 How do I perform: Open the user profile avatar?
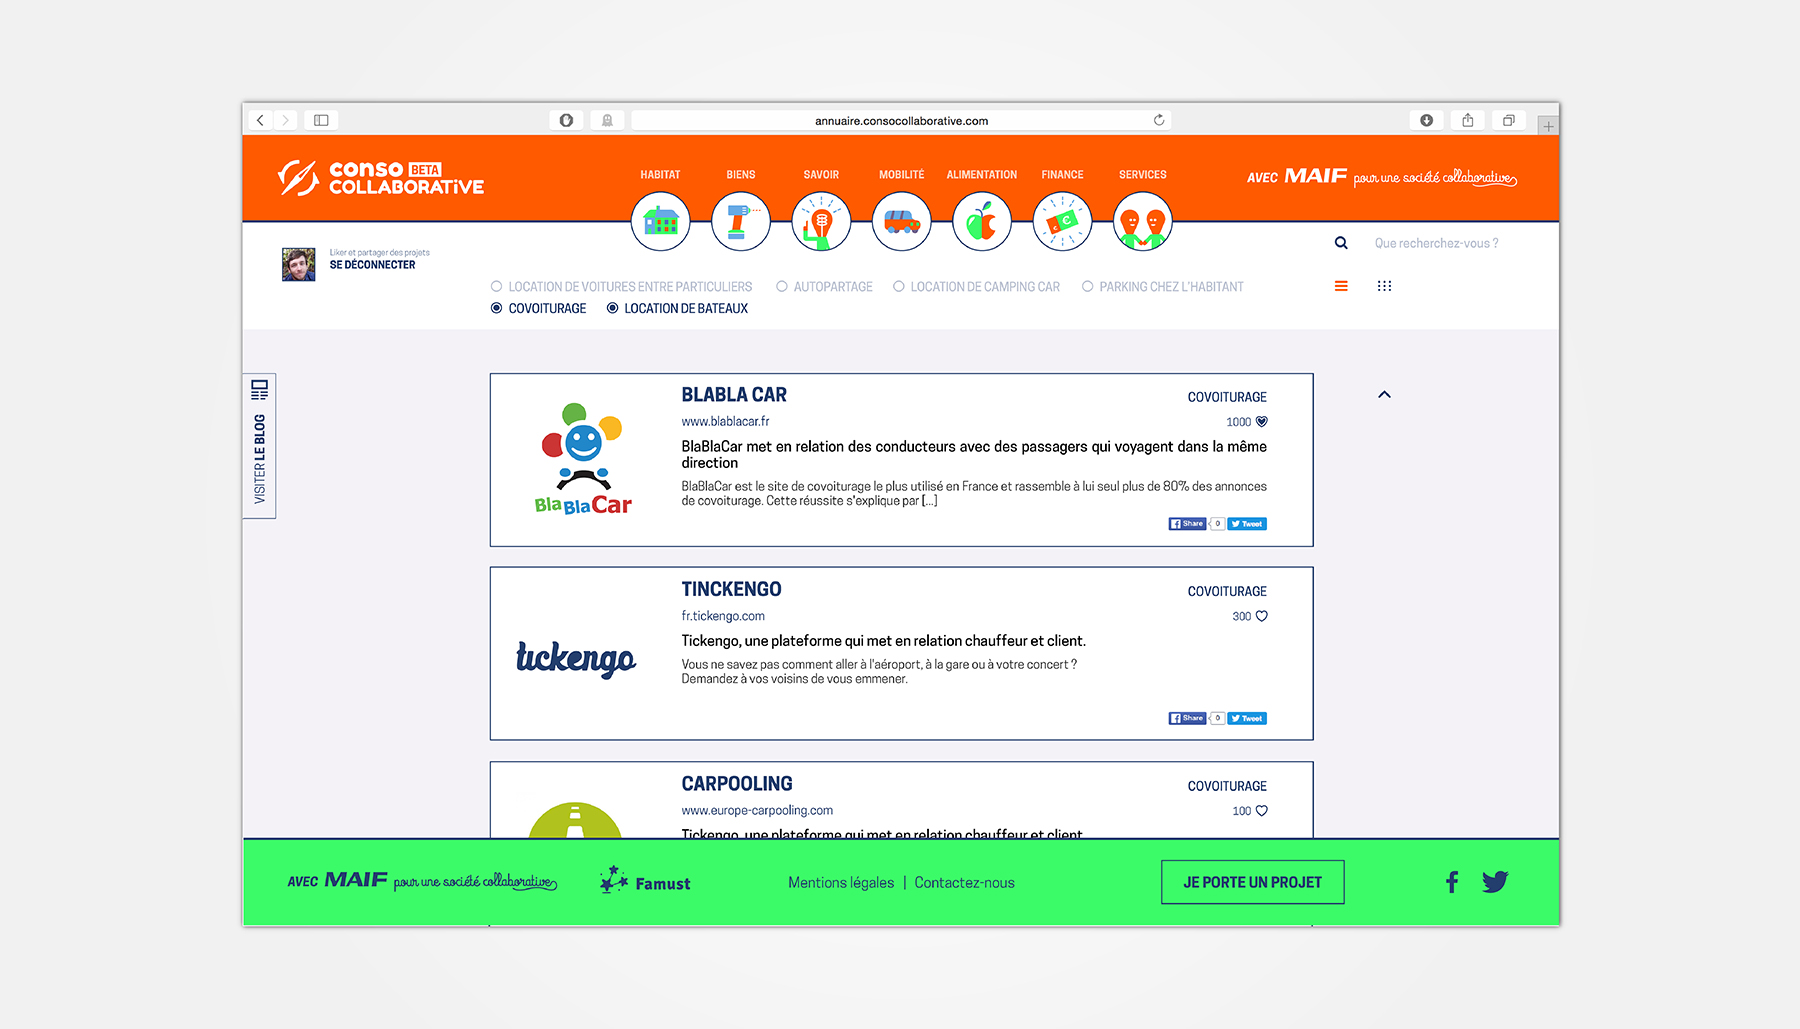point(298,264)
